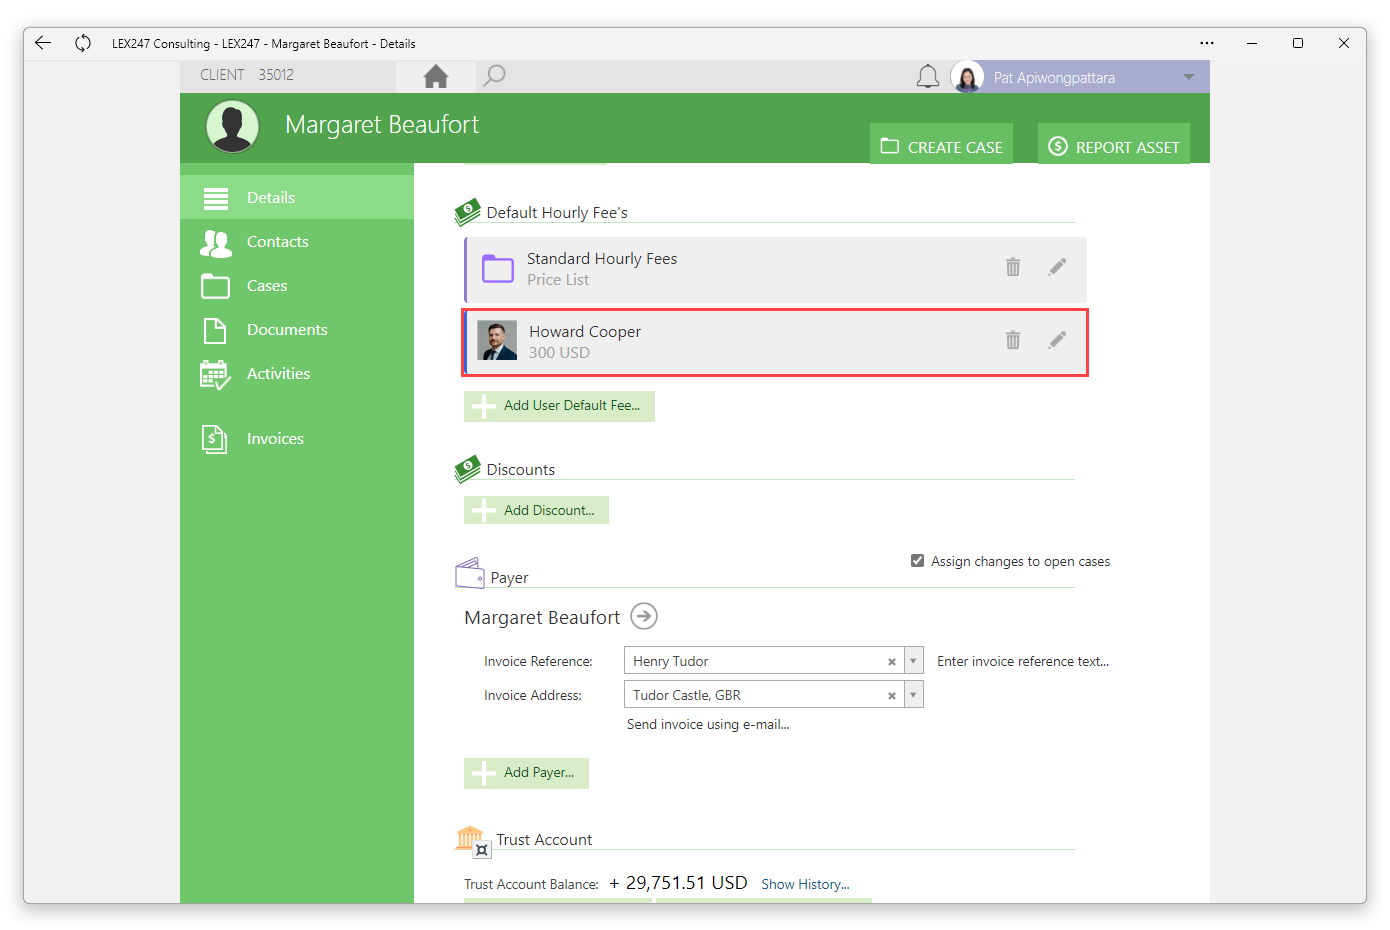
Task: Click Enter invoice reference text field
Action: [x=1023, y=661]
